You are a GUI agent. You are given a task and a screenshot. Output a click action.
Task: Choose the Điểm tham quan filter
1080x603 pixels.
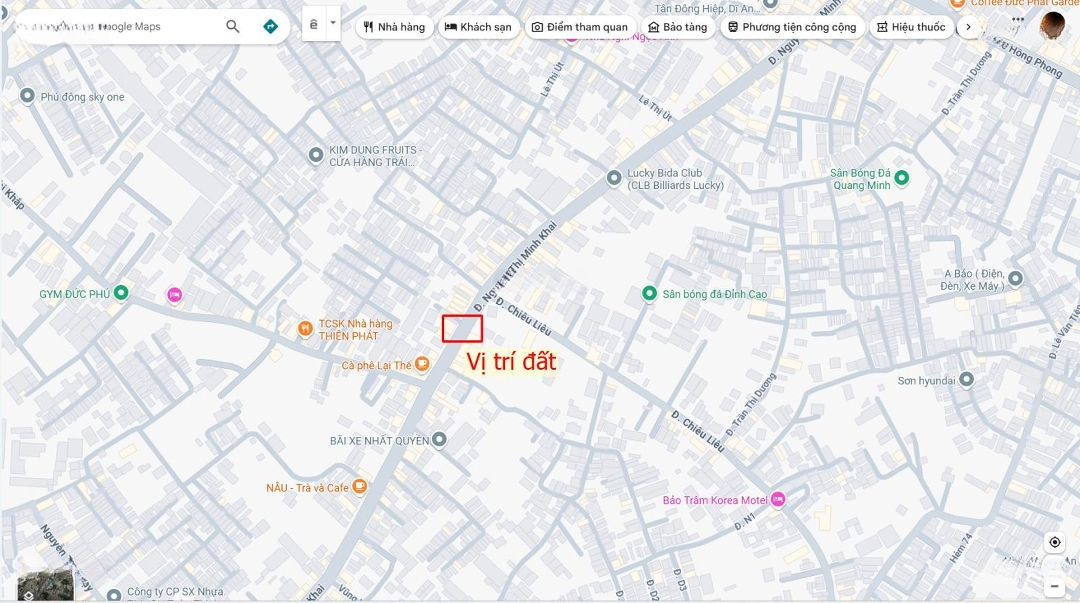(580, 27)
